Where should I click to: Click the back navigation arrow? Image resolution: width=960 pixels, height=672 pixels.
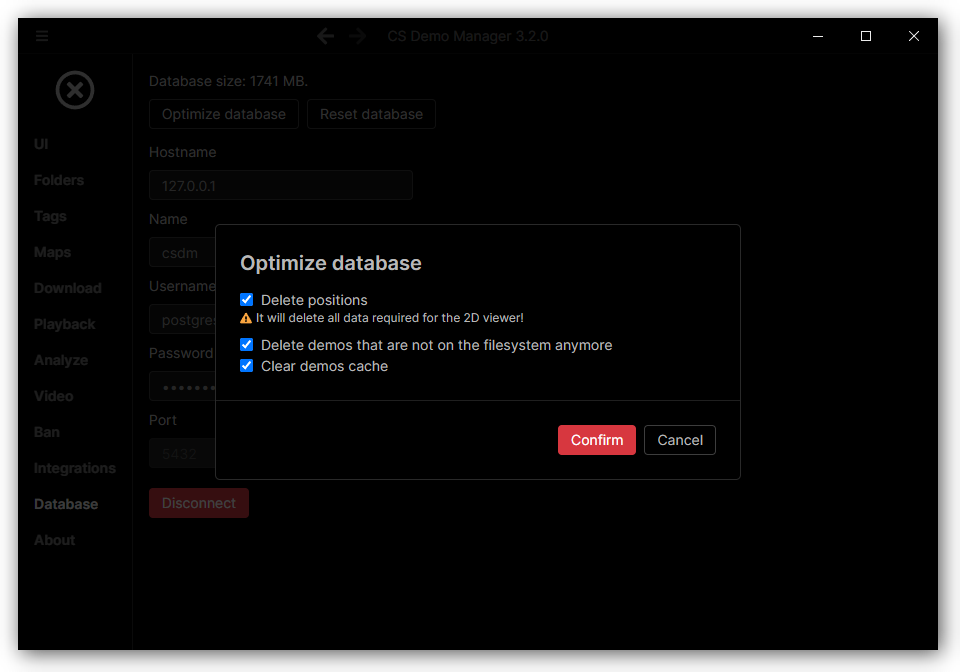click(x=325, y=35)
